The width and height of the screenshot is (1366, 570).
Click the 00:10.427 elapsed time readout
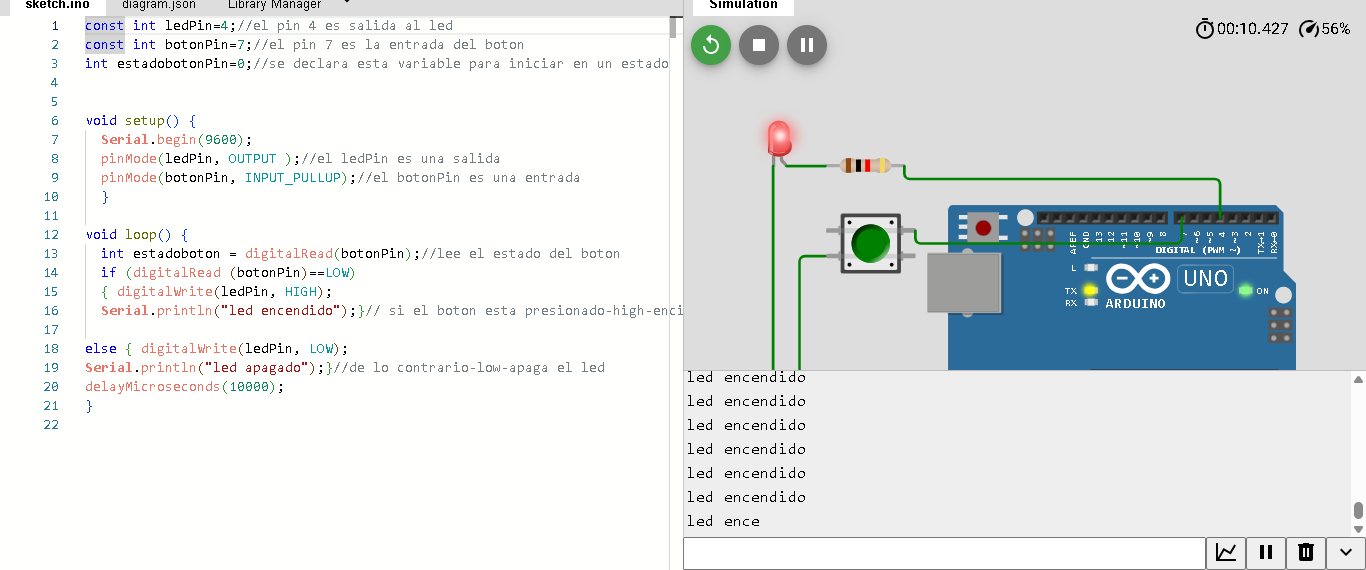pyautogui.click(x=1252, y=29)
